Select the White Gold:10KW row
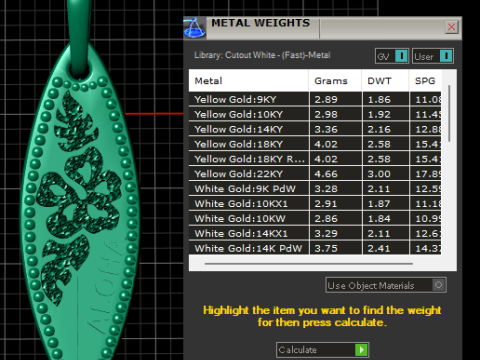Image resolution: width=480 pixels, height=360 pixels. tap(315, 218)
